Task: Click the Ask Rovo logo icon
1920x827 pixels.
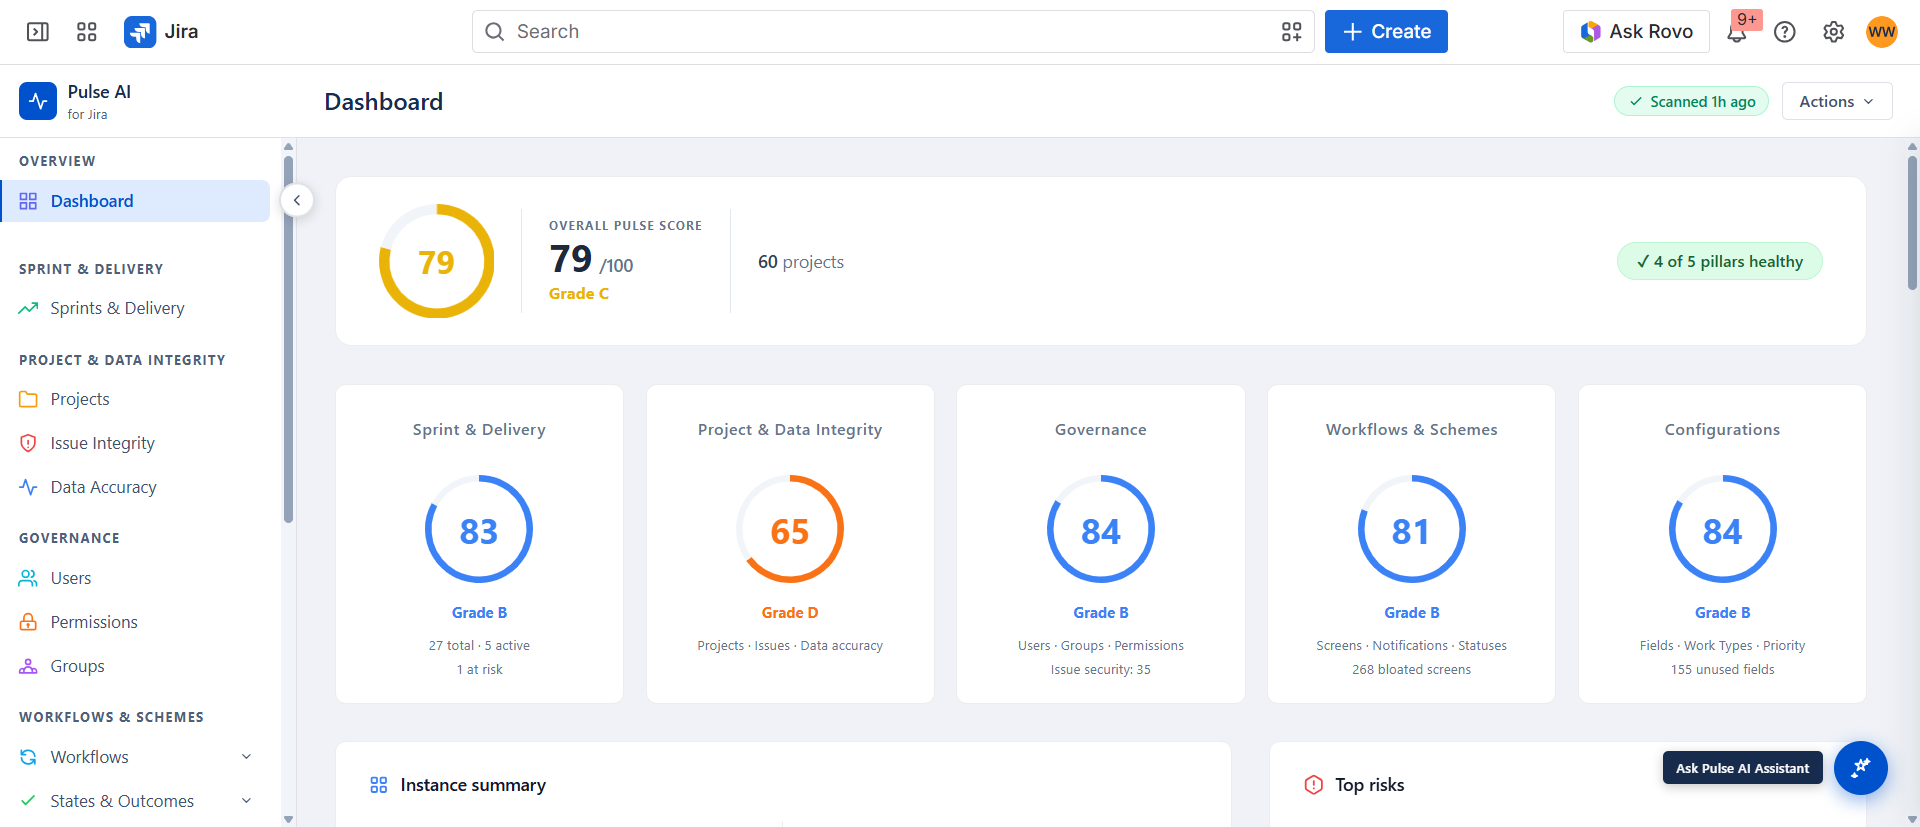Action: pos(1590,32)
